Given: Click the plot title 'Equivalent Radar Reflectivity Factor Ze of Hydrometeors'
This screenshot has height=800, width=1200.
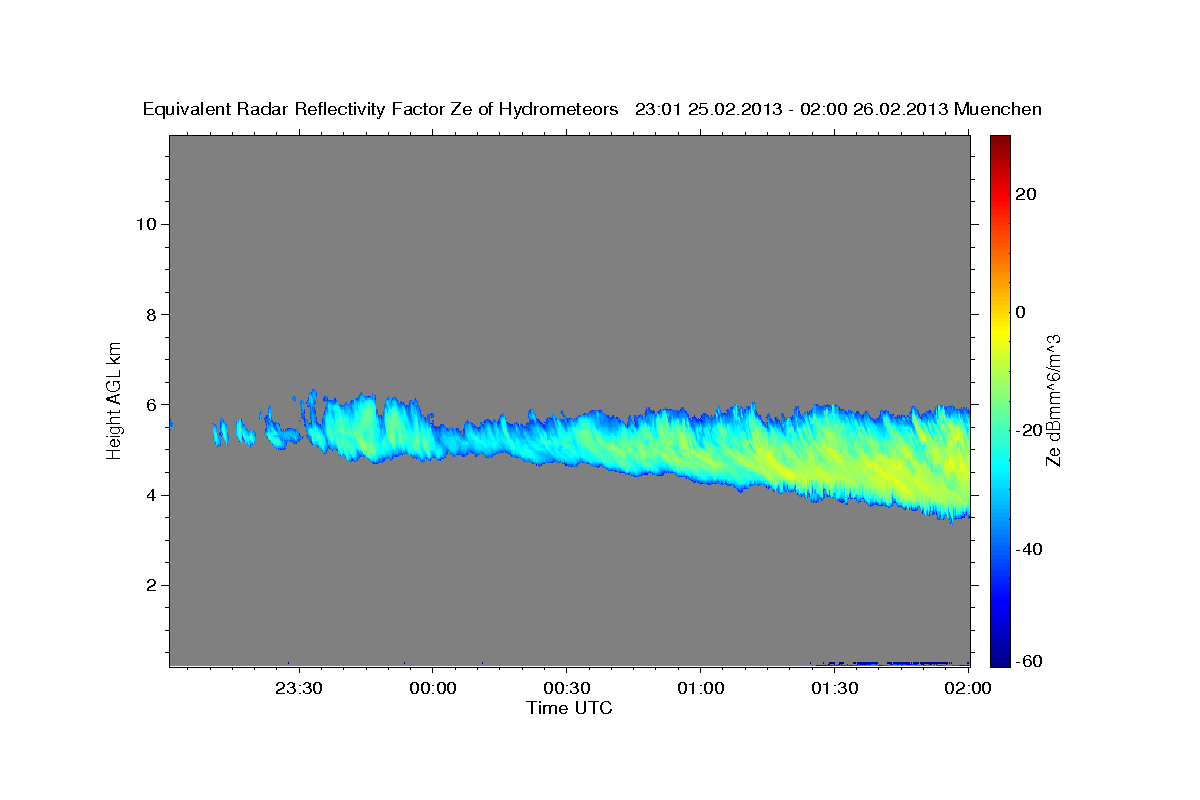Looking at the screenshot, I should pos(381,109).
